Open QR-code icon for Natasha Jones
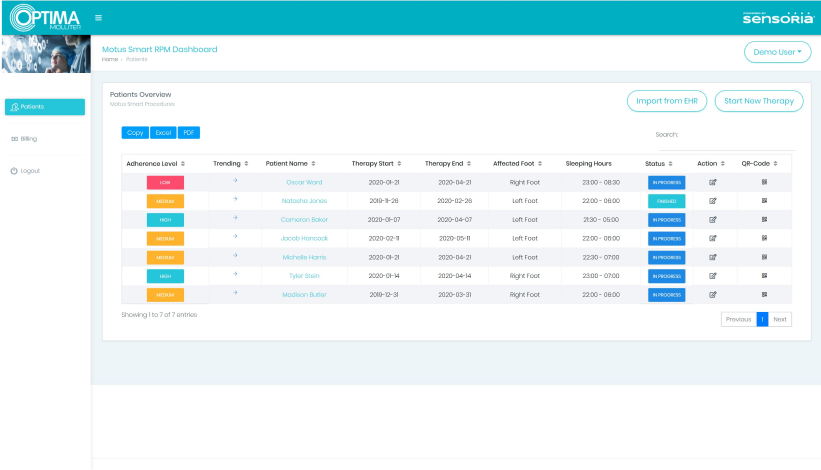 (x=763, y=201)
